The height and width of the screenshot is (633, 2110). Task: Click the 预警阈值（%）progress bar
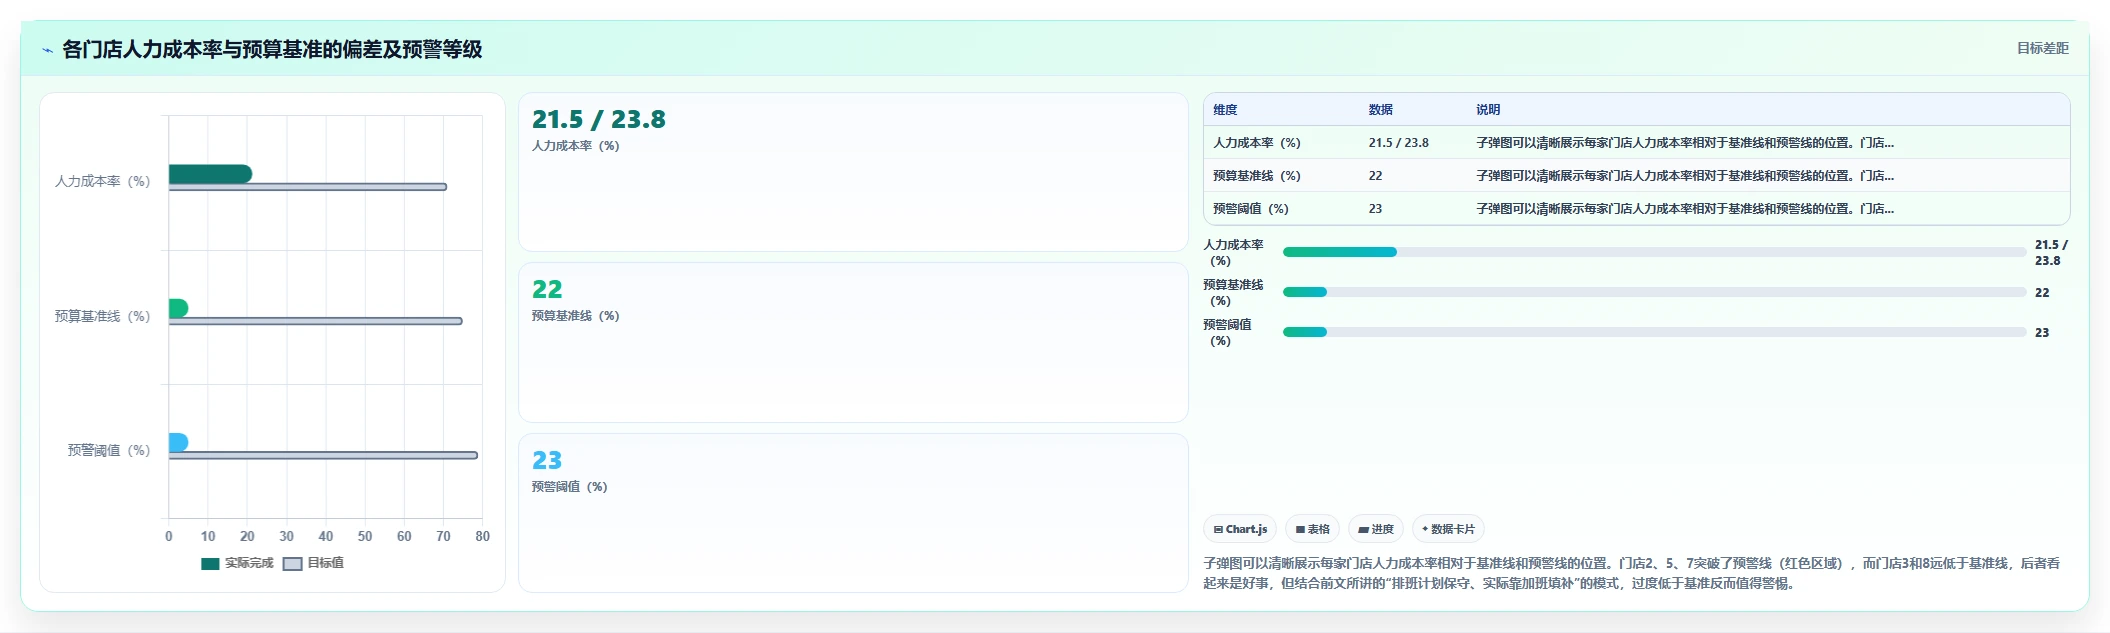(1654, 332)
